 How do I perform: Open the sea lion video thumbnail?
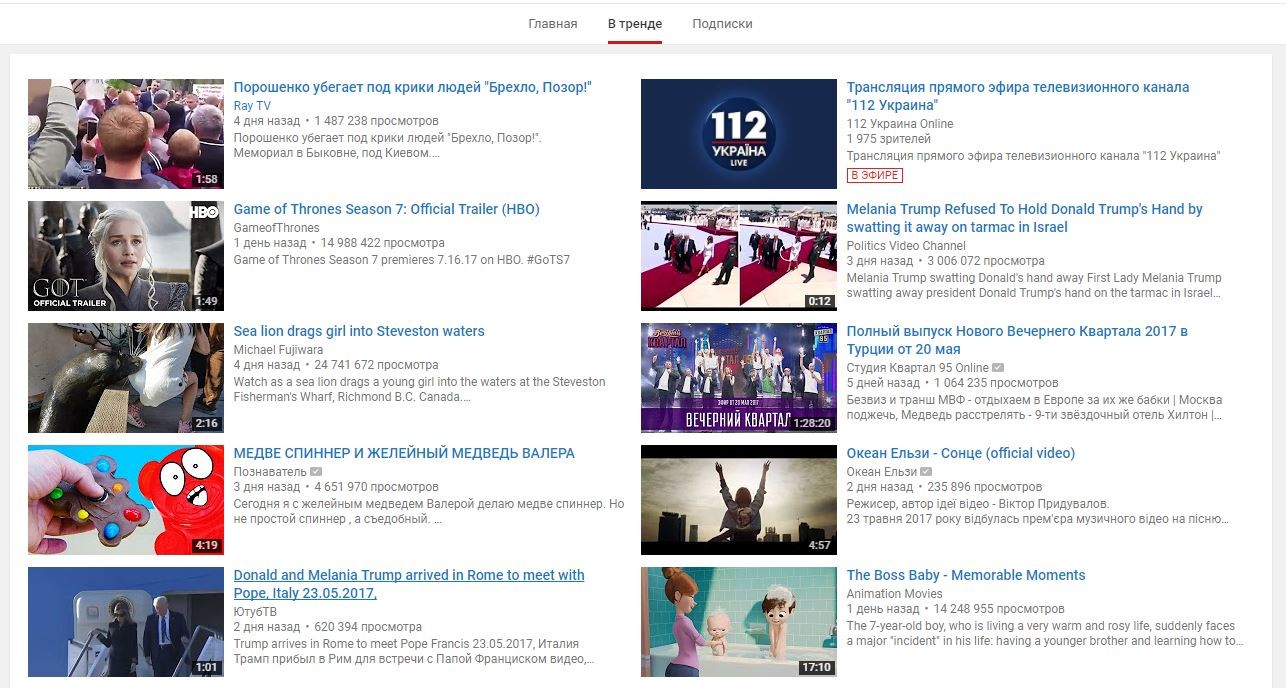click(x=126, y=378)
